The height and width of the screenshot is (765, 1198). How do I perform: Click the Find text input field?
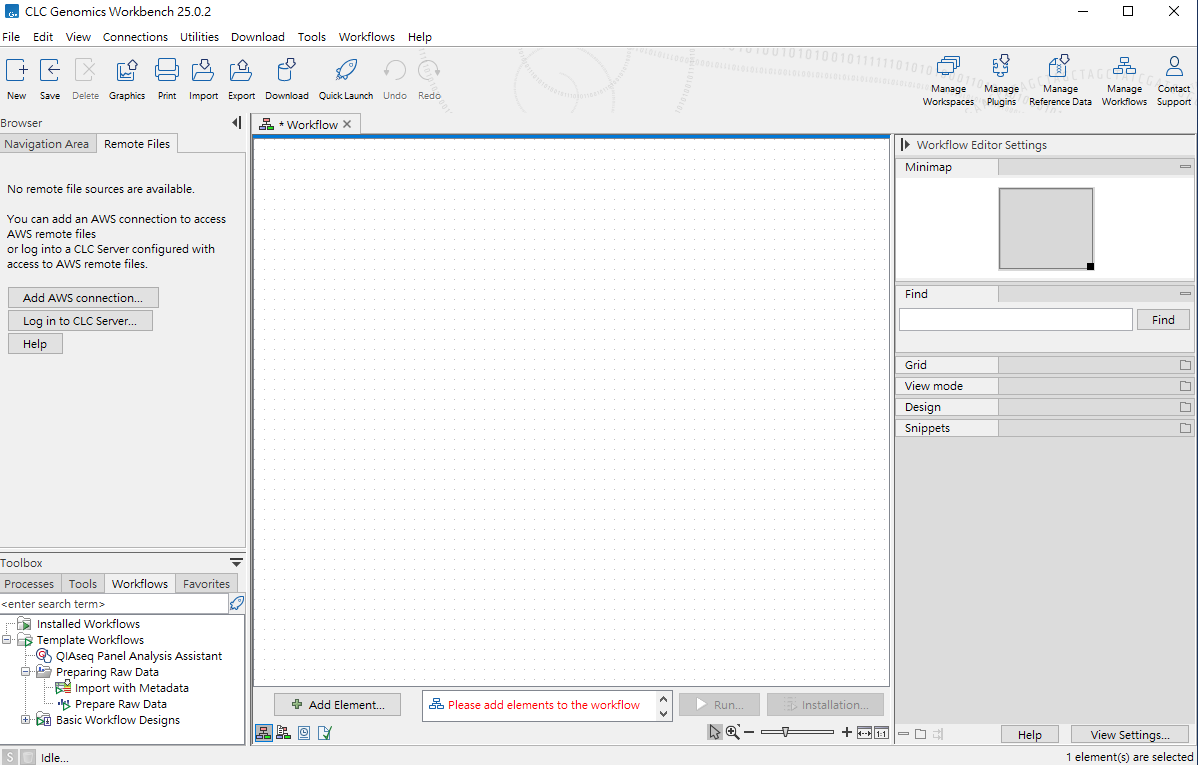coord(1015,319)
